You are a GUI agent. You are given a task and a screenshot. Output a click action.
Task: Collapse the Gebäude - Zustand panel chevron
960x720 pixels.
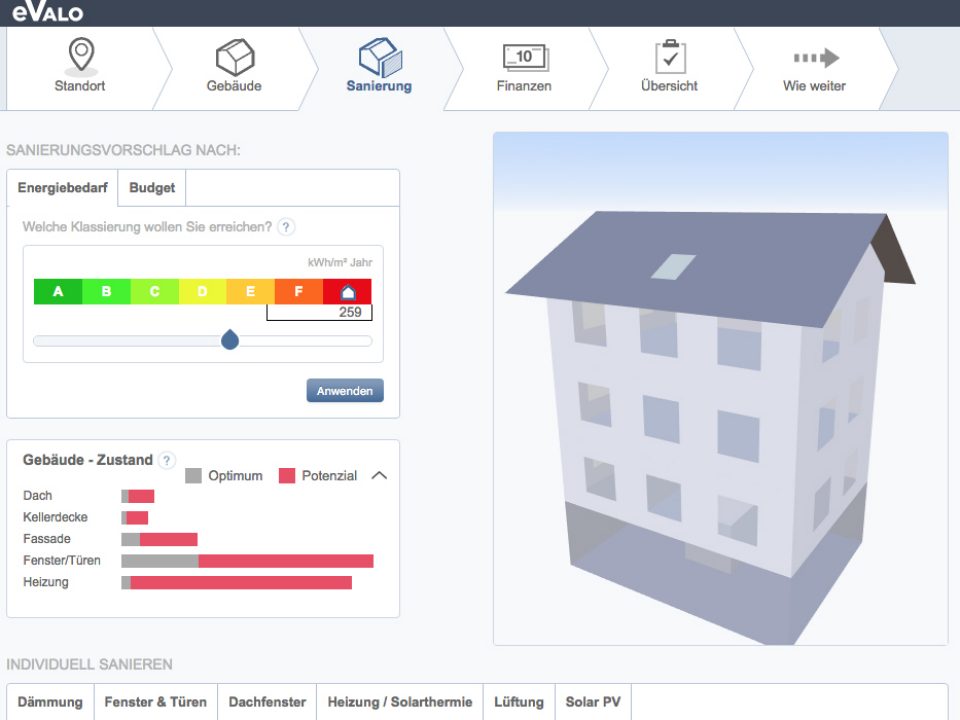coord(379,476)
